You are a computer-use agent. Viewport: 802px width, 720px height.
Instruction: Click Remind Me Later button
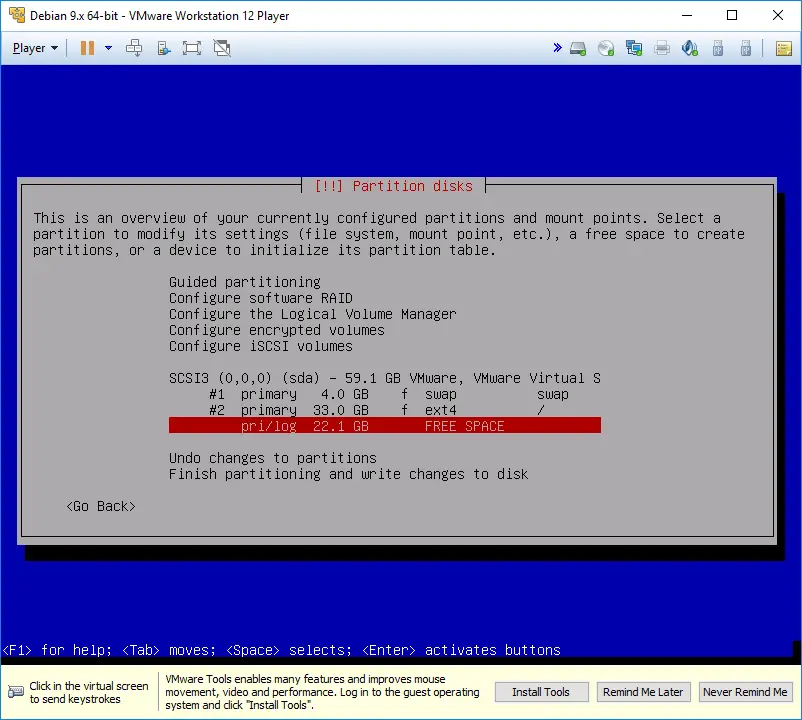pyautogui.click(x=643, y=692)
